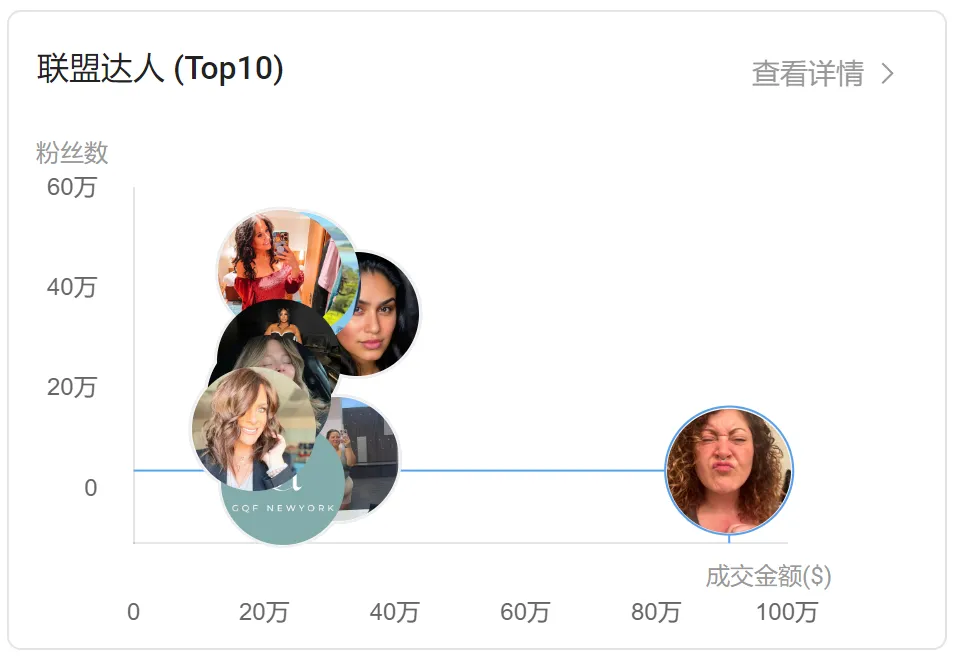The width and height of the screenshot is (956, 657).
Task: Click the 80万 tick on the sales axis
Action: (656, 612)
